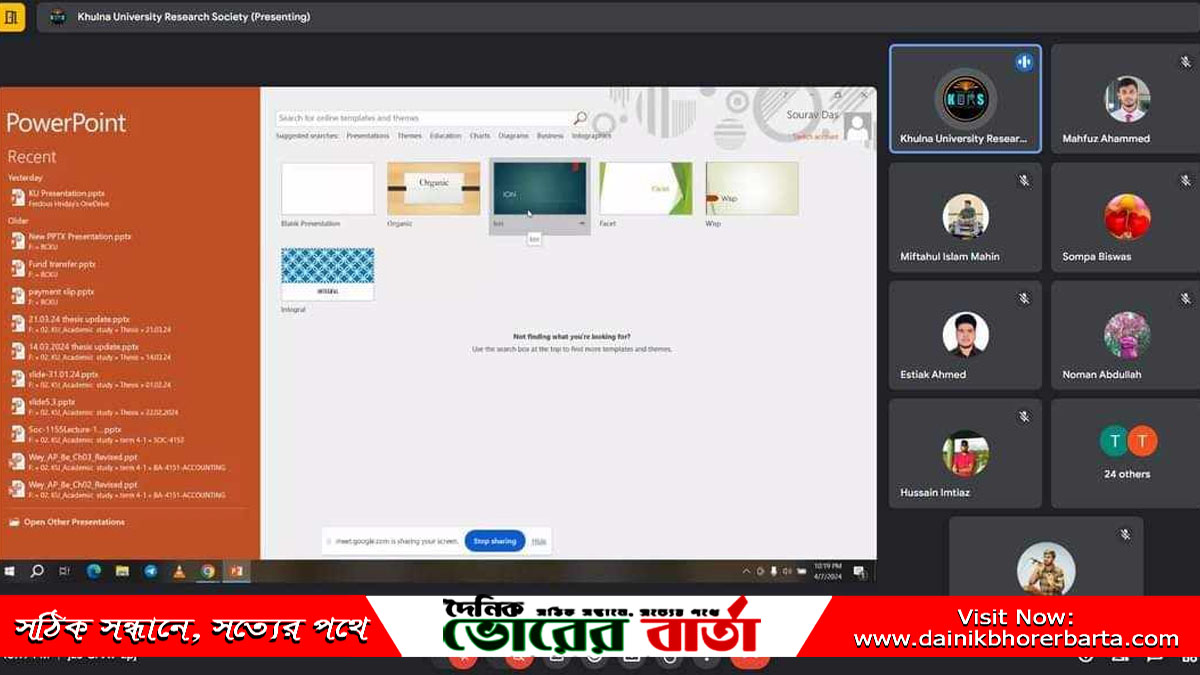The width and height of the screenshot is (1200, 675).
Task: Open the 24 others participant tile
Action: pyautogui.click(x=1127, y=453)
